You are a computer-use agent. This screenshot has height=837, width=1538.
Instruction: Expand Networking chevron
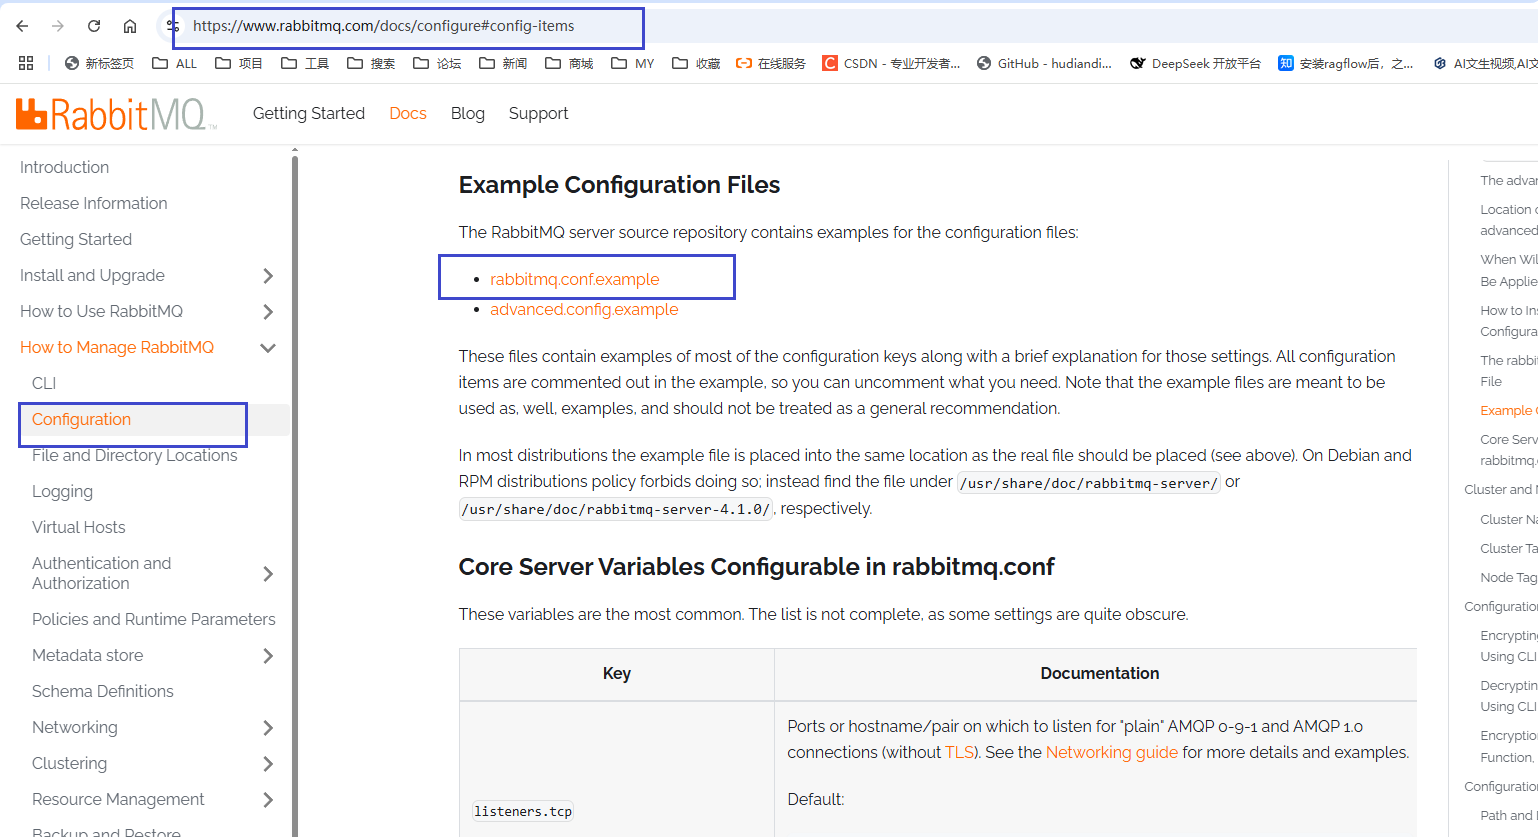click(268, 727)
